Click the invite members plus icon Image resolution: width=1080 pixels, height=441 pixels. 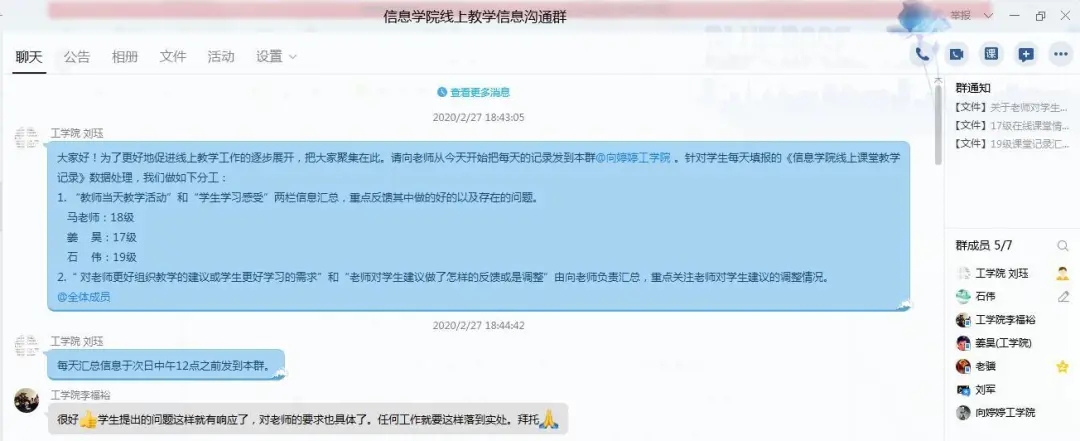click(x=1026, y=54)
